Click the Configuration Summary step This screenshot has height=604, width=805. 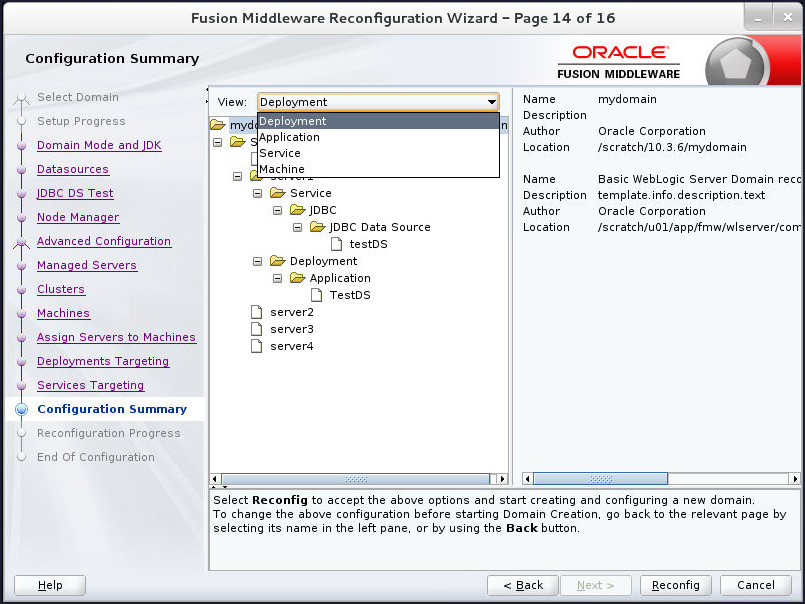coord(112,409)
